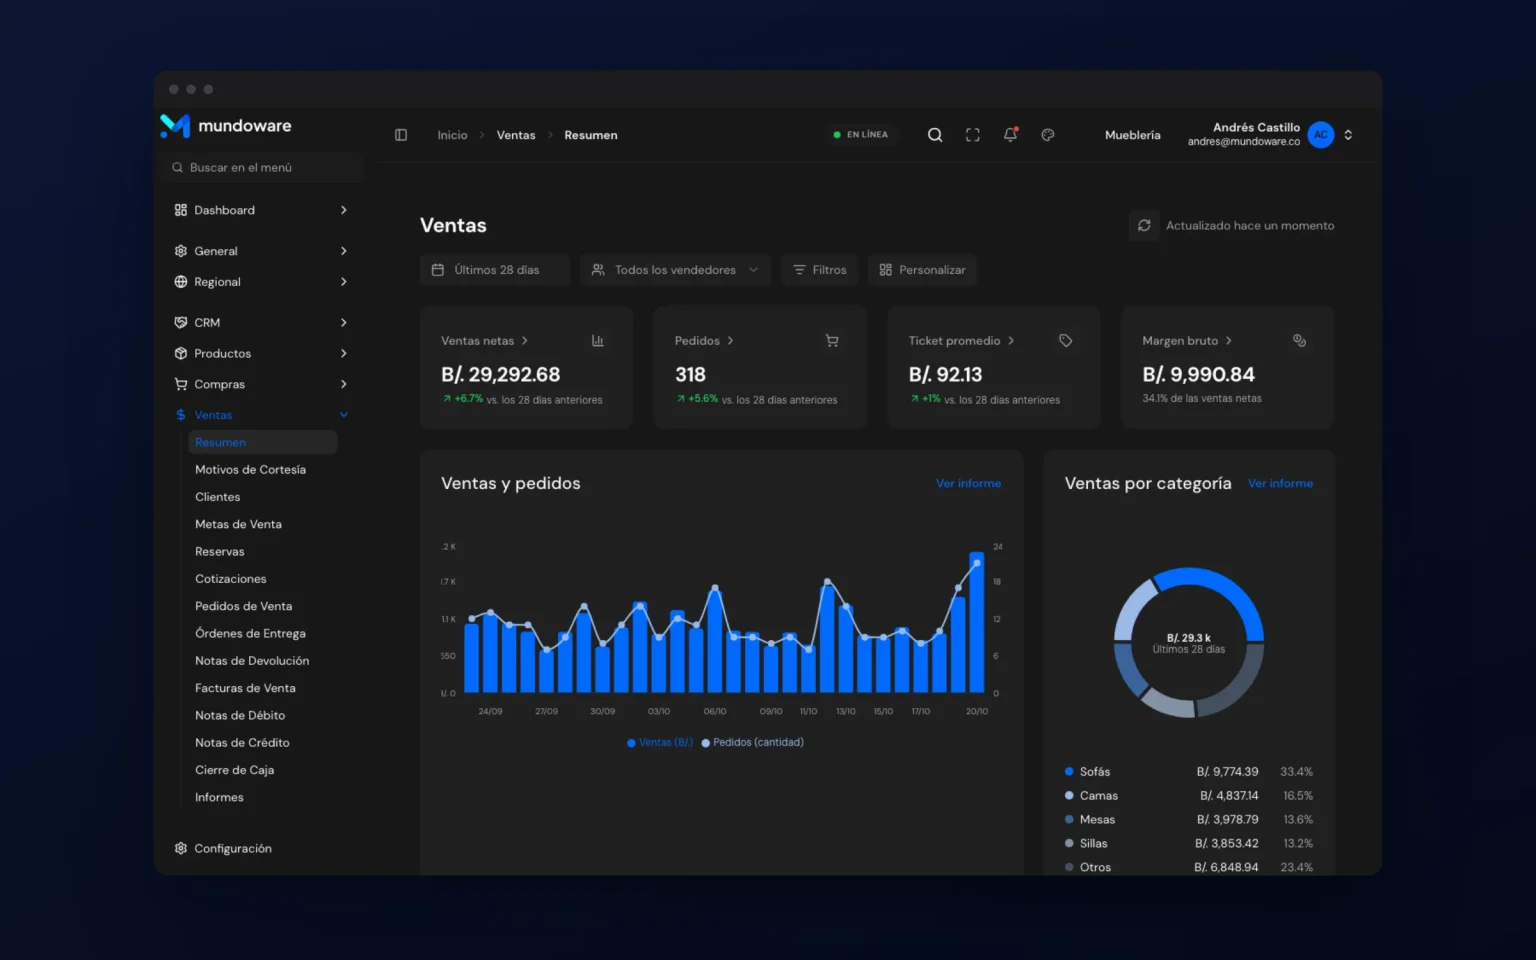Click the Buscar en el menú search field
Screen dimensions: 1536x960
pyautogui.click(x=262, y=167)
